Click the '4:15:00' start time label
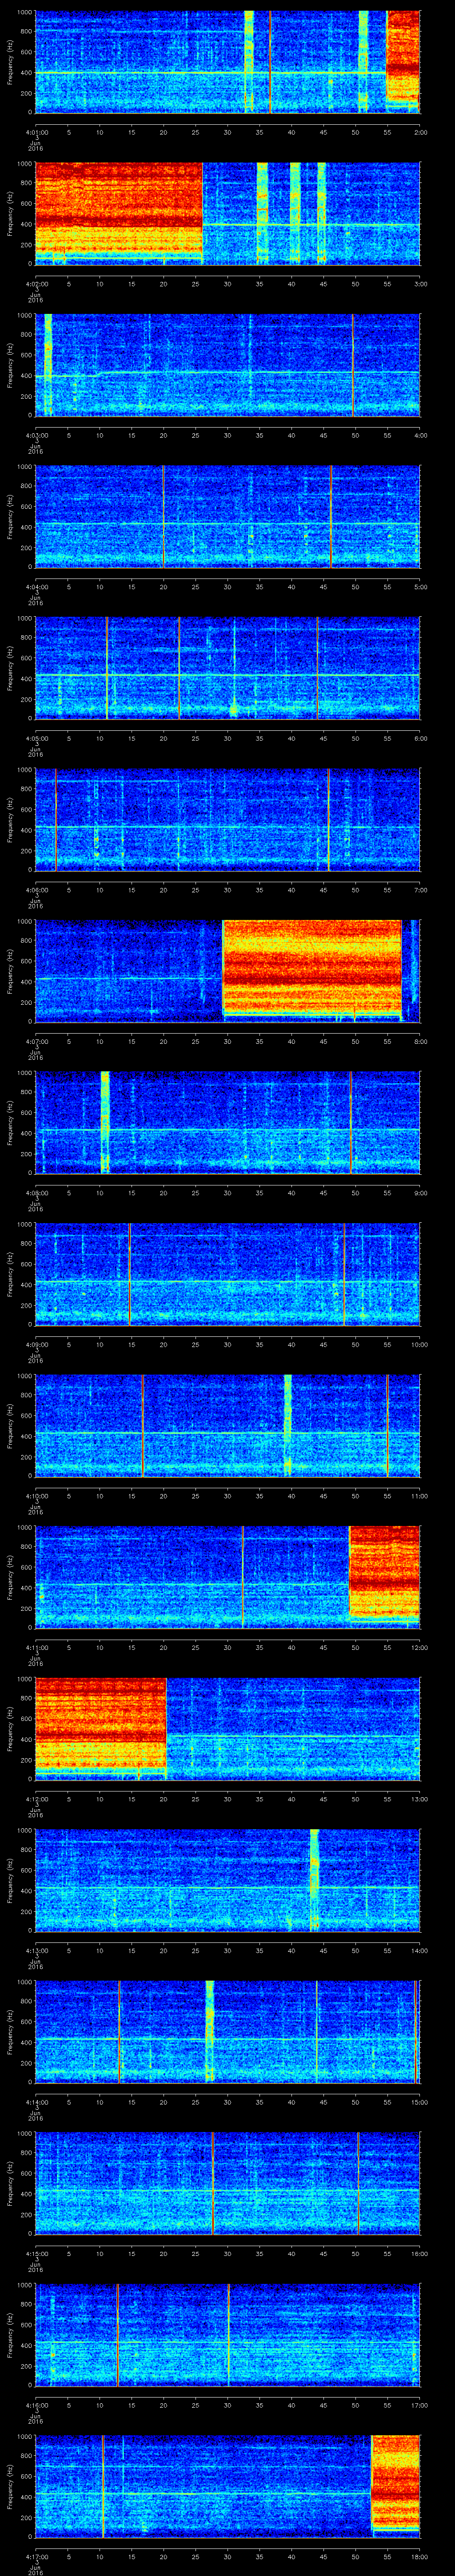The height and width of the screenshot is (2576, 455). [36, 2253]
